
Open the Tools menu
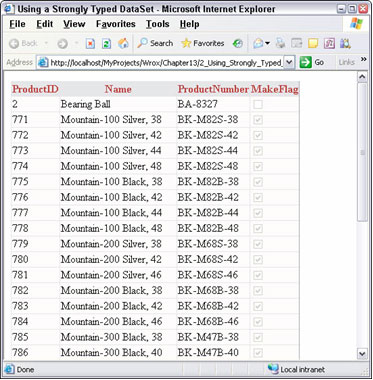pyautogui.click(x=158, y=24)
